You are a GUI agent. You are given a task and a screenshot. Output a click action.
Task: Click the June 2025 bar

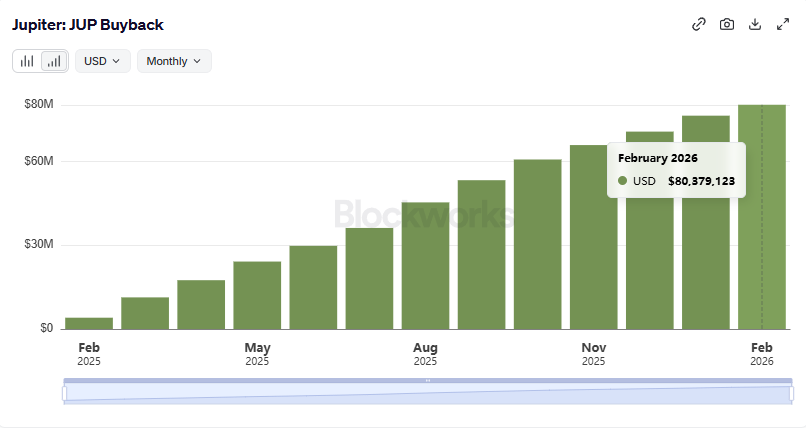[313, 287]
